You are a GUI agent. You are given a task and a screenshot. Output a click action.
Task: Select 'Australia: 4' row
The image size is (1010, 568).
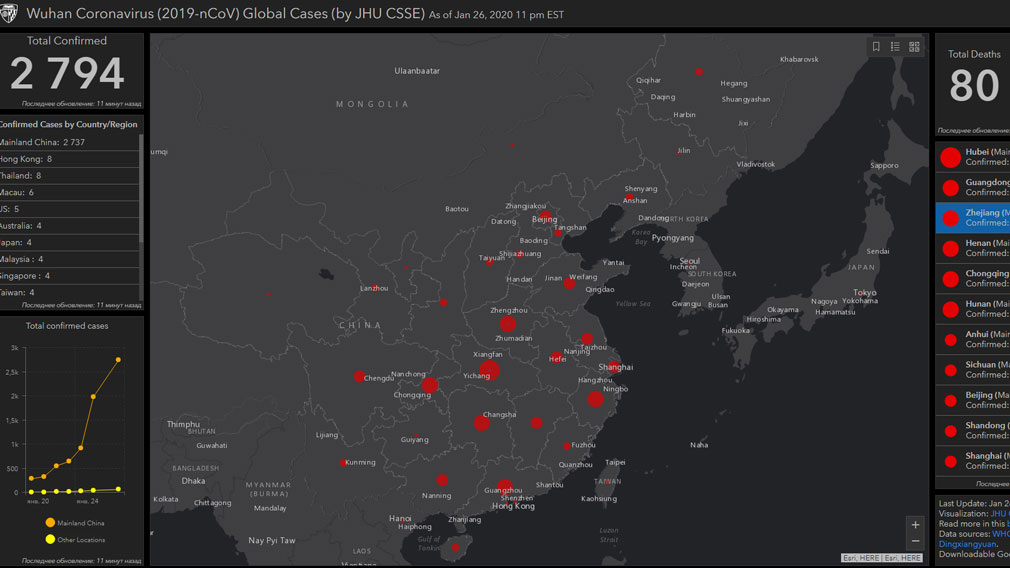pos(69,226)
